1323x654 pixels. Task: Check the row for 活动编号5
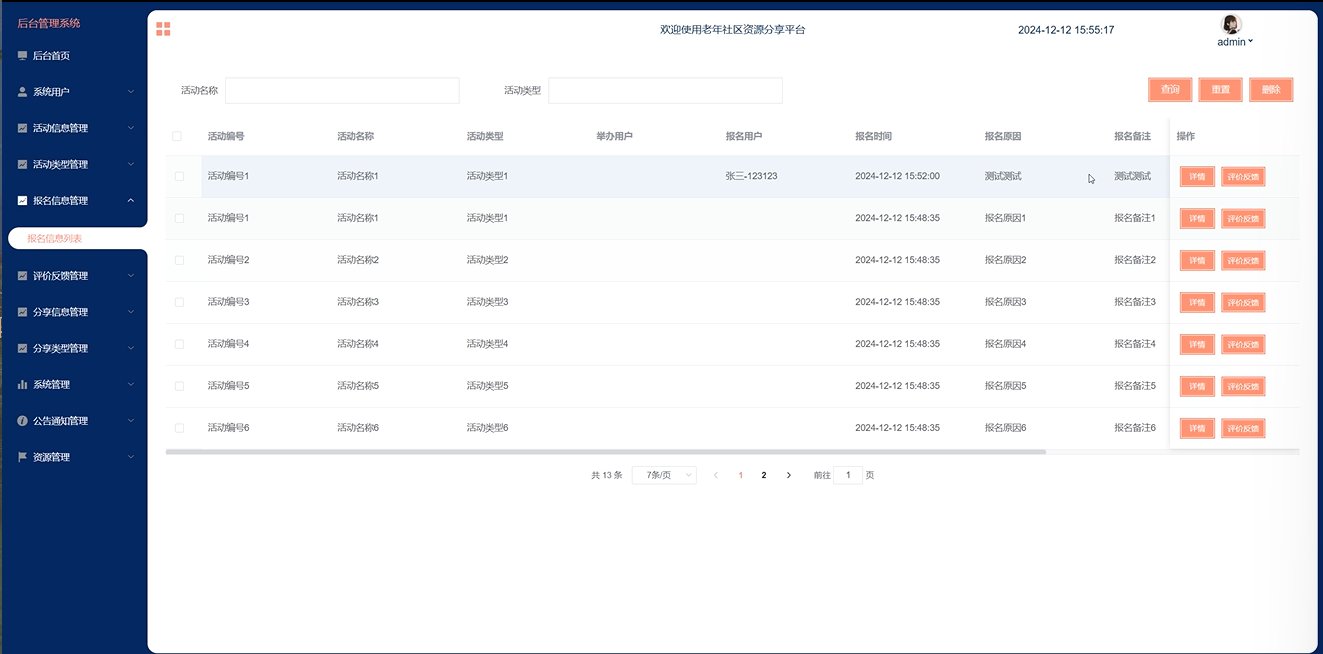coord(180,386)
